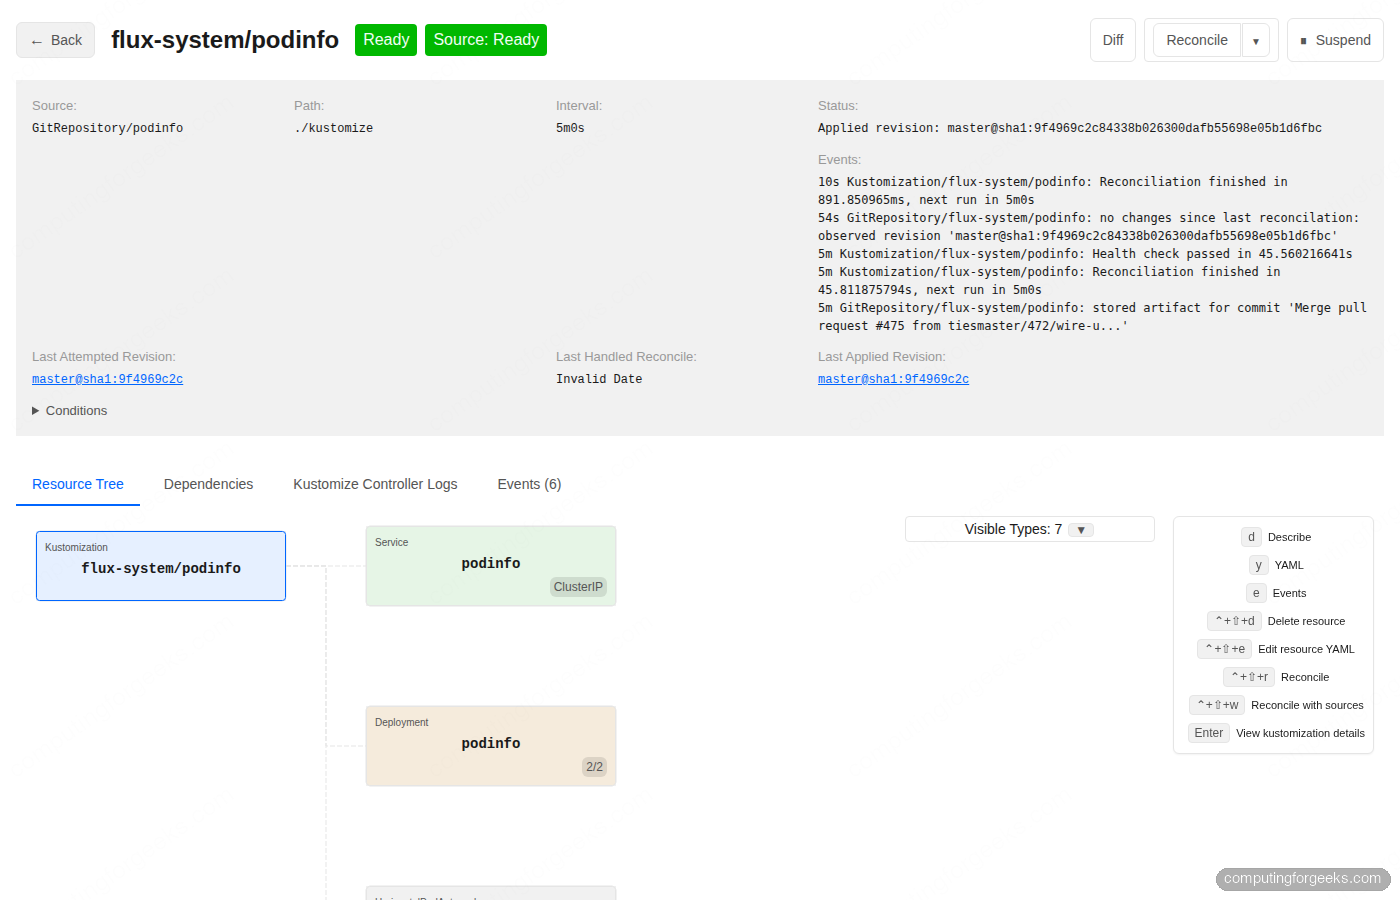Open Last Attempted Revision master@sha1 link
This screenshot has height=900, width=1400.
point(107,379)
